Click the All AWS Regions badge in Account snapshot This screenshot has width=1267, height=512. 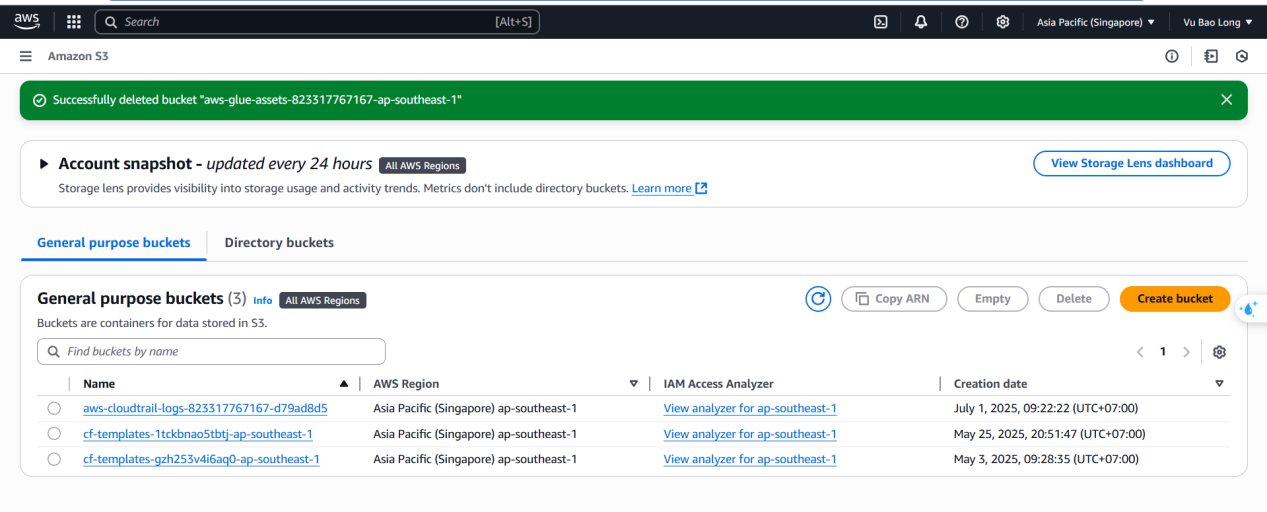(x=423, y=165)
